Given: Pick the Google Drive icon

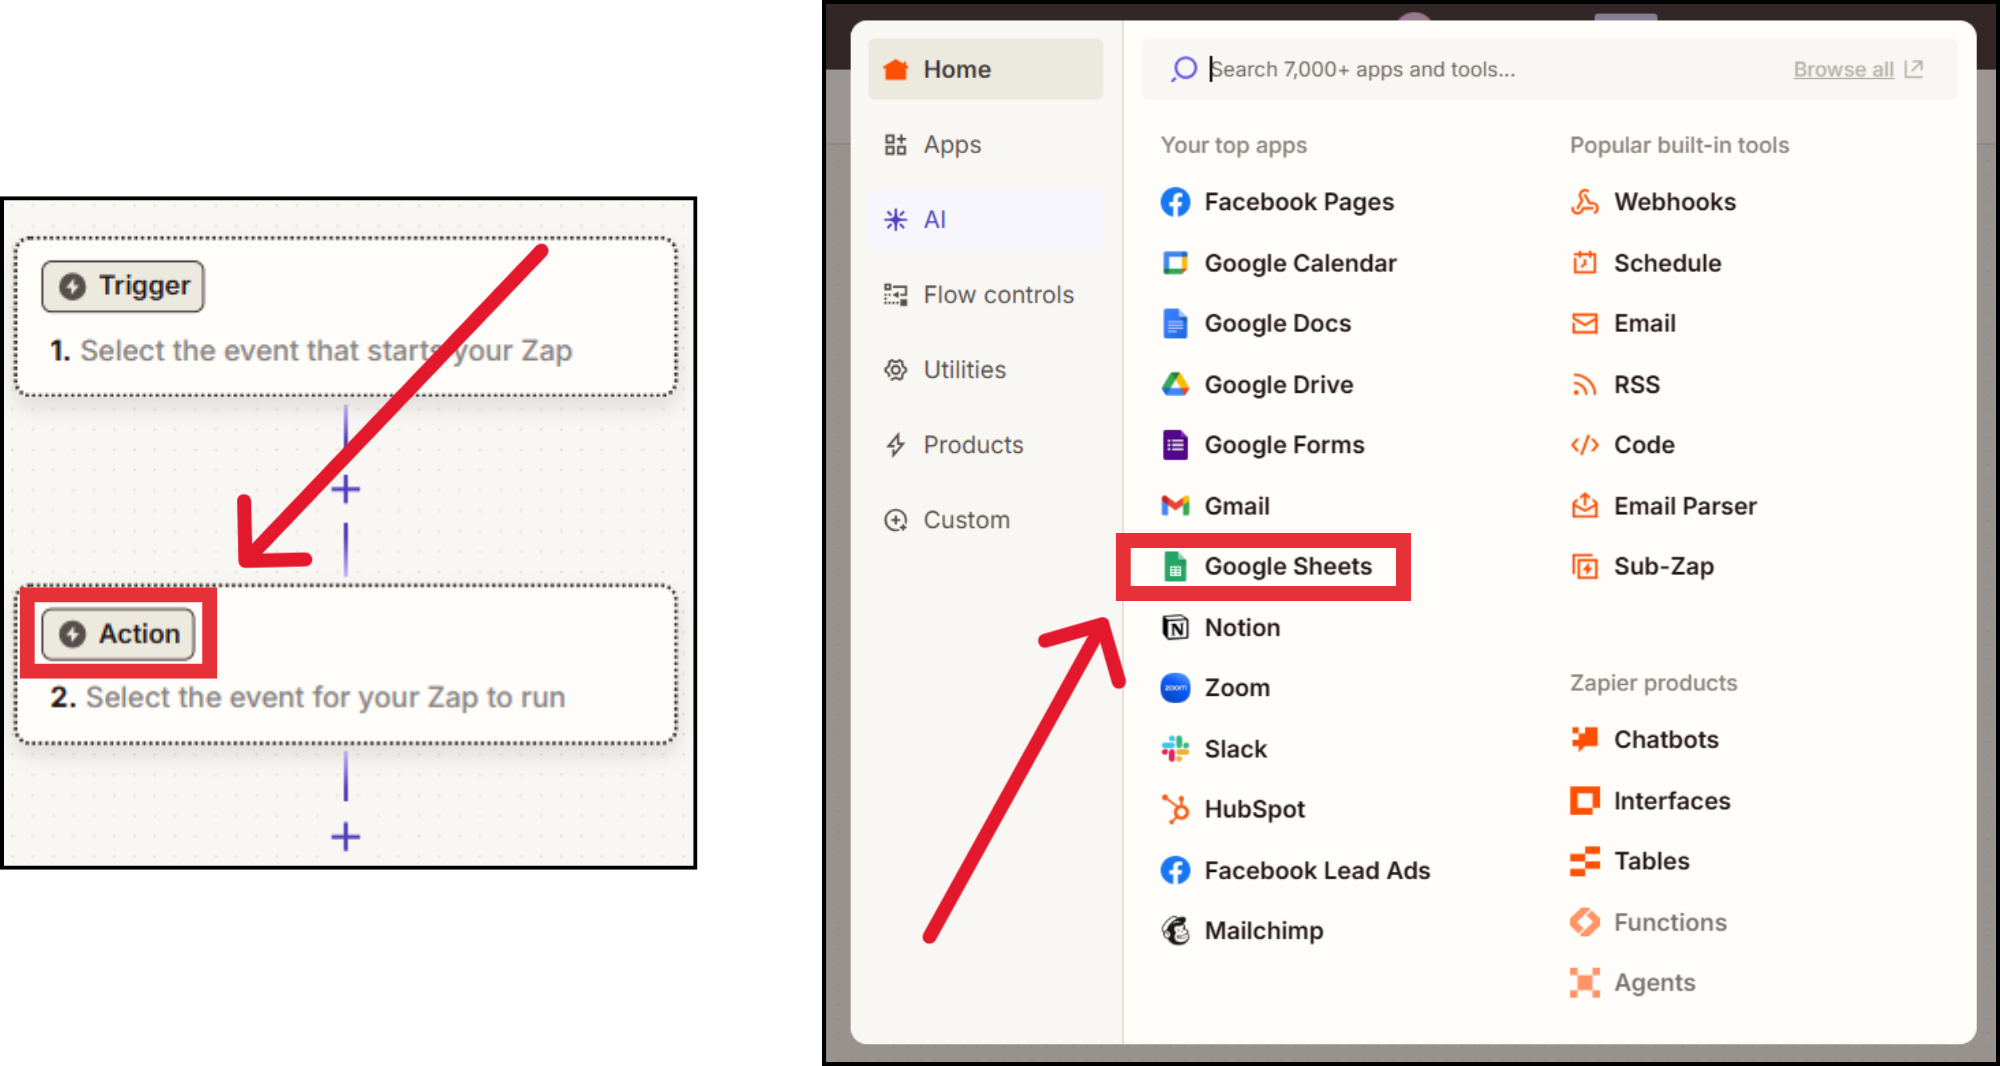Looking at the screenshot, I should tap(1175, 384).
